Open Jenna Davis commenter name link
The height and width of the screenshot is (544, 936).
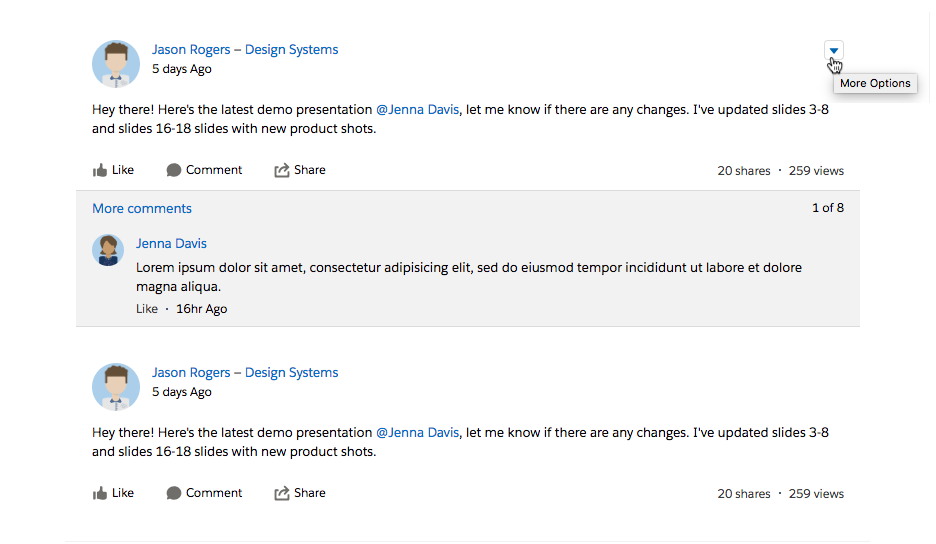tap(172, 244)
